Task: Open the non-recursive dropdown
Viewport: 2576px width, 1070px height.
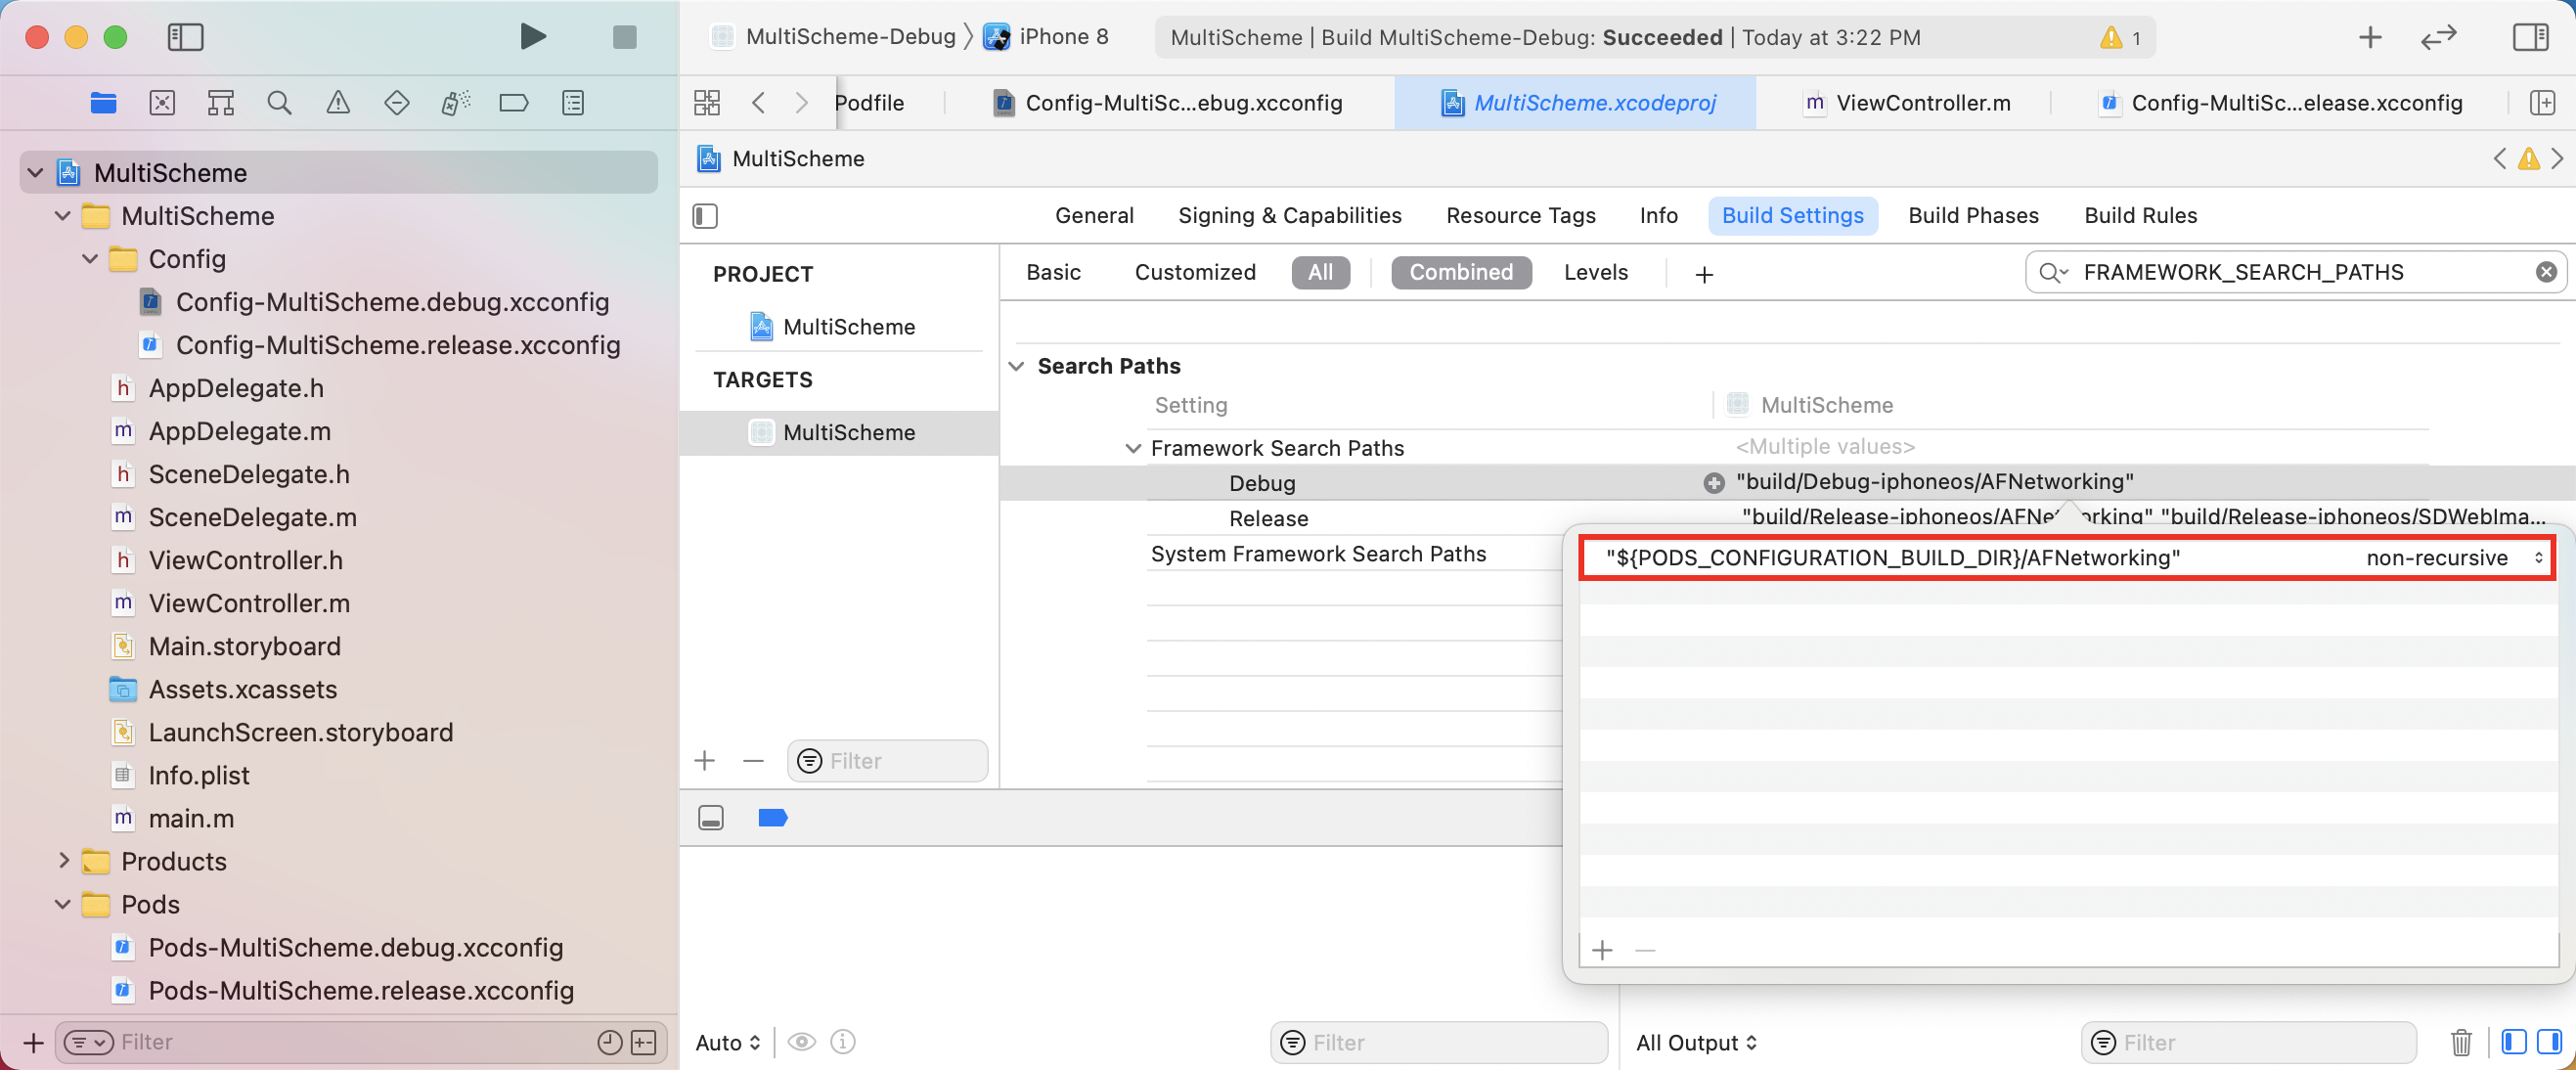Action: 2452,558
